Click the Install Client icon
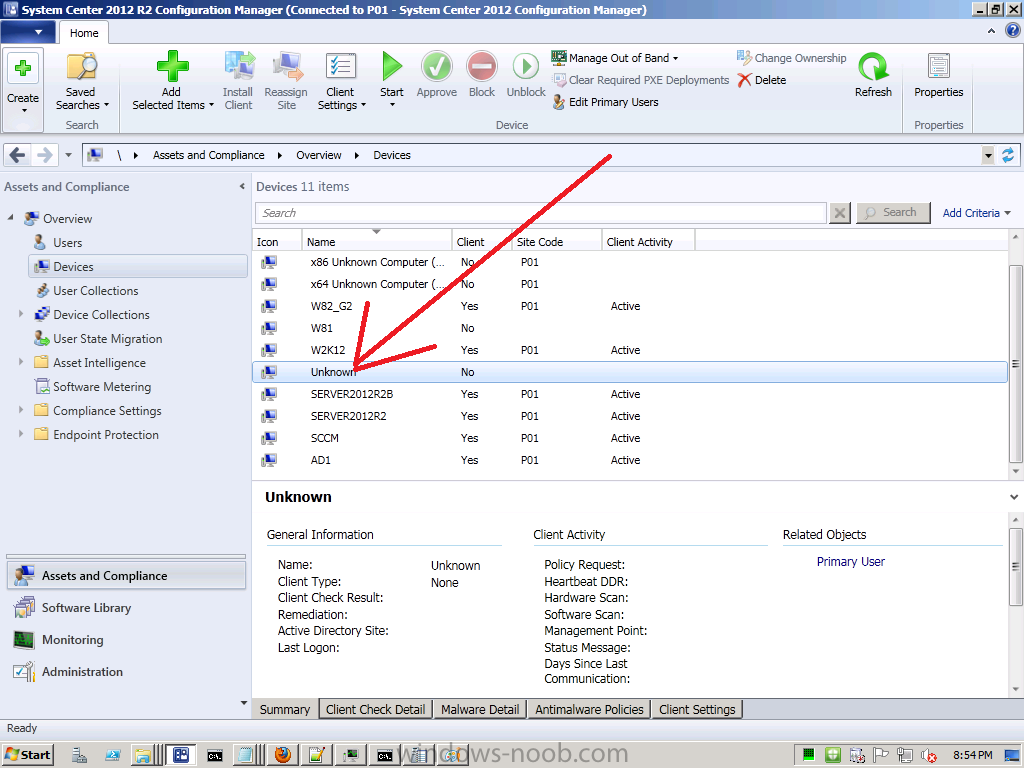Viewport: 1024px width, 768px height. click(x=239, y=67)
